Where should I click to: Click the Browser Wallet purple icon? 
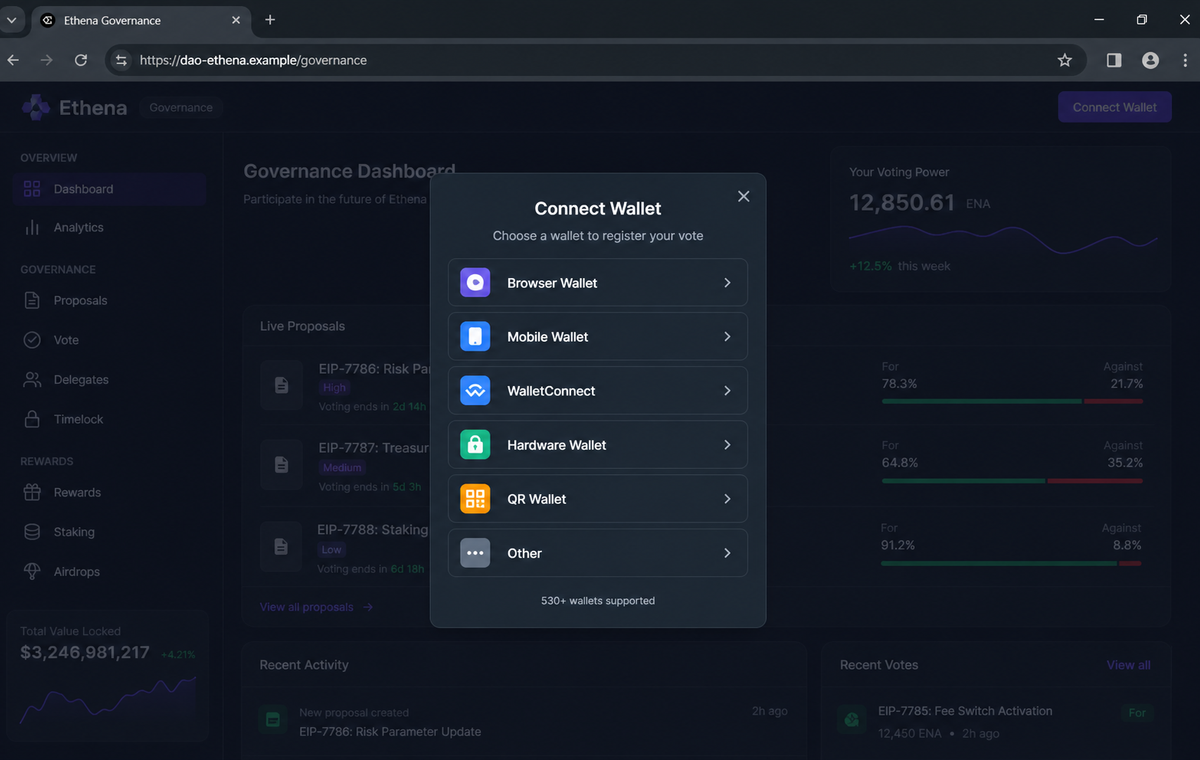(x=475, y=283)
